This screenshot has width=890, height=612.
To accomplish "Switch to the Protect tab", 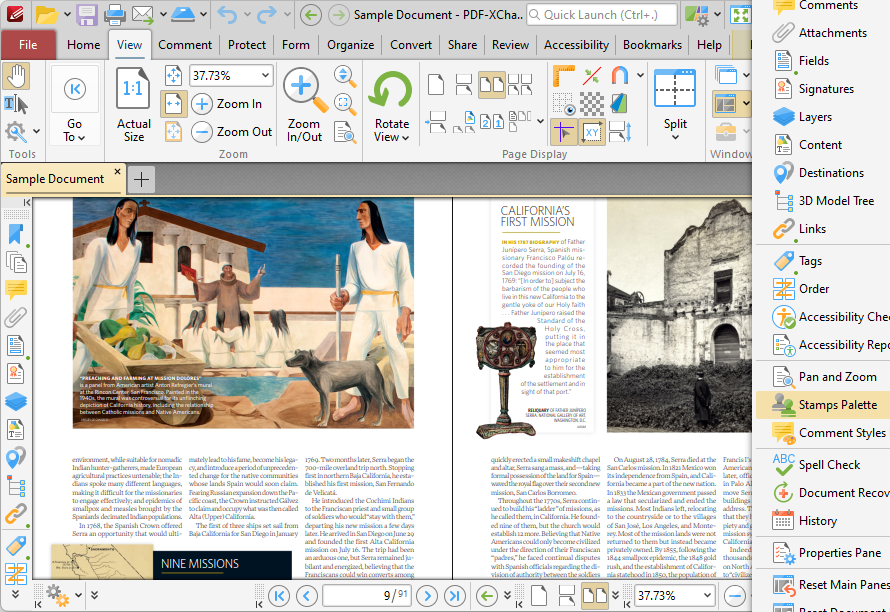I will [x=247, y=45].
